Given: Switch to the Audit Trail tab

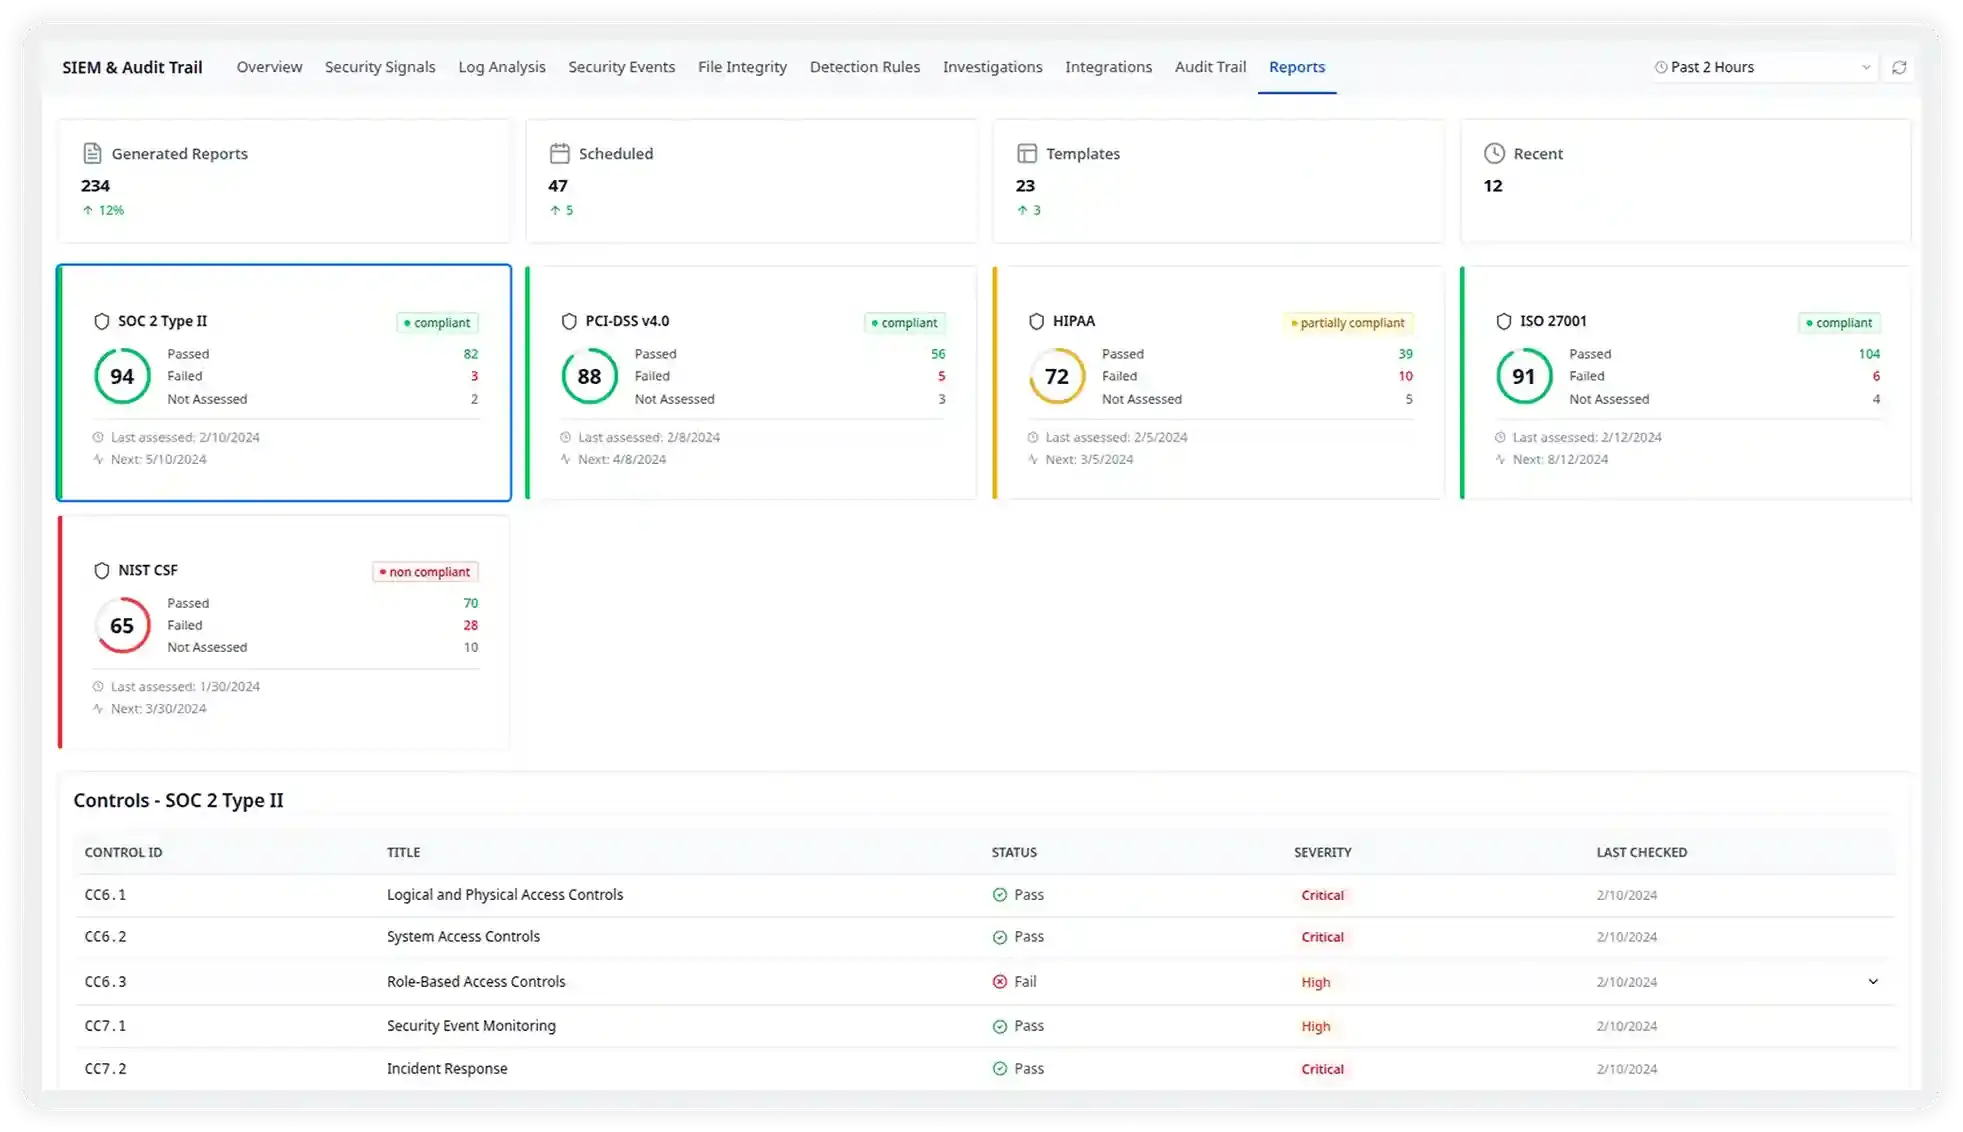Looking at the screenshot, I should click(1210, 67).
